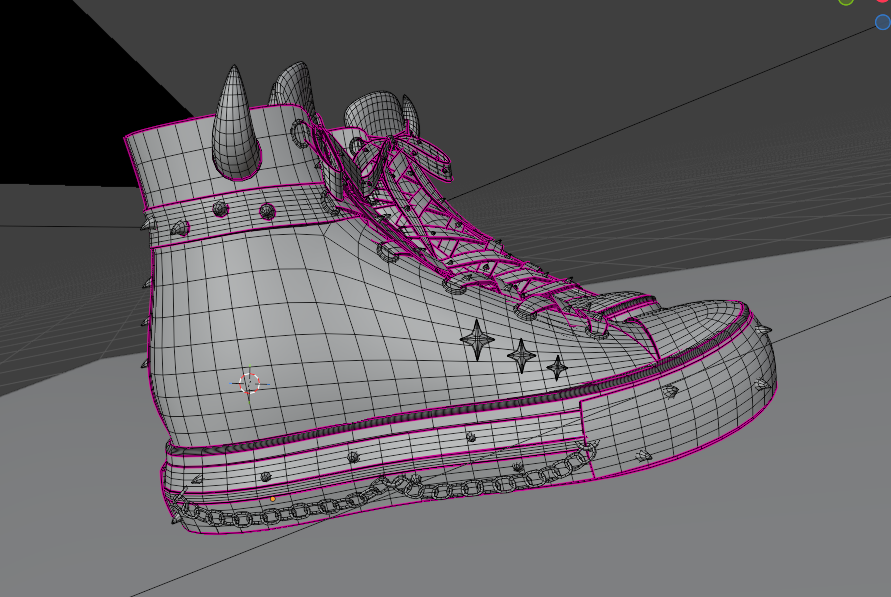Select the largest four-point star decoration
The height and width of the screenshot is (597, 891).
[477, 340]
